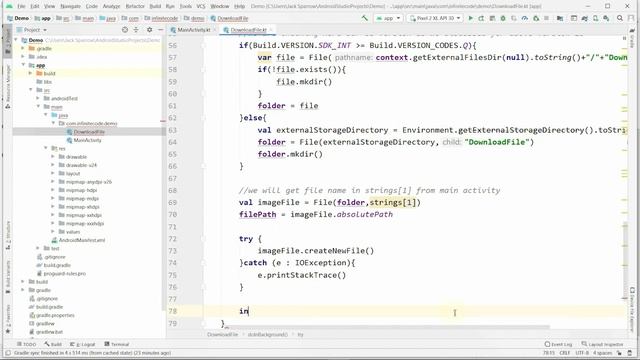Click the UTF-8 encoding in status bar
Image resolution: width=640 pixels, height=360 pixels.
point(582,353)
